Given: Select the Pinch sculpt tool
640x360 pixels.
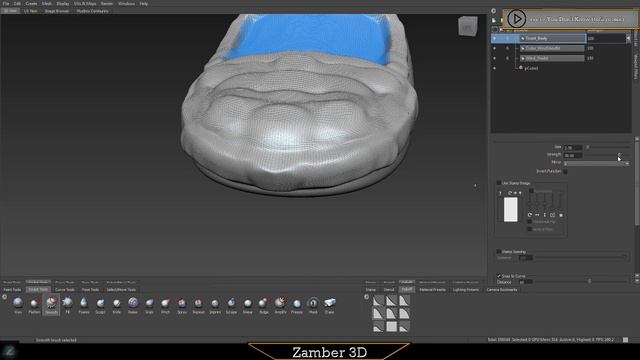Looking at the screenshot, I should (165, 305).
